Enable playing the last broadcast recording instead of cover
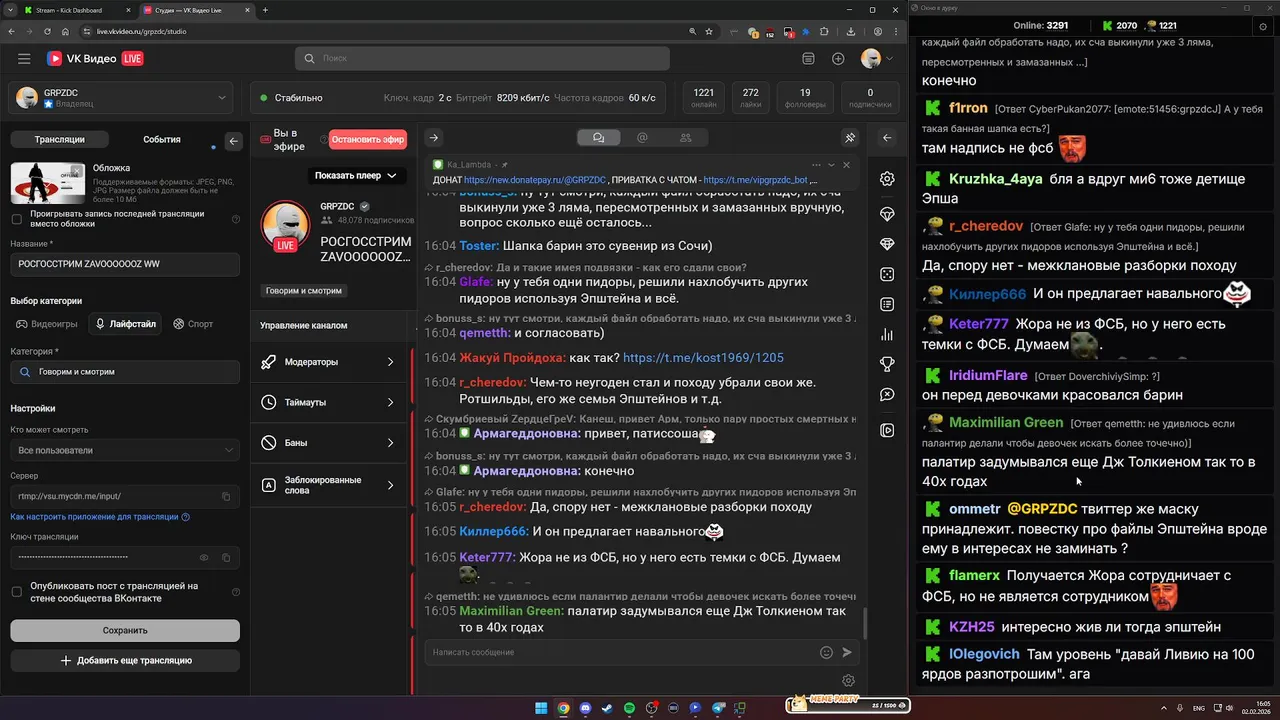1280x720 pixels. pos(16,219)
